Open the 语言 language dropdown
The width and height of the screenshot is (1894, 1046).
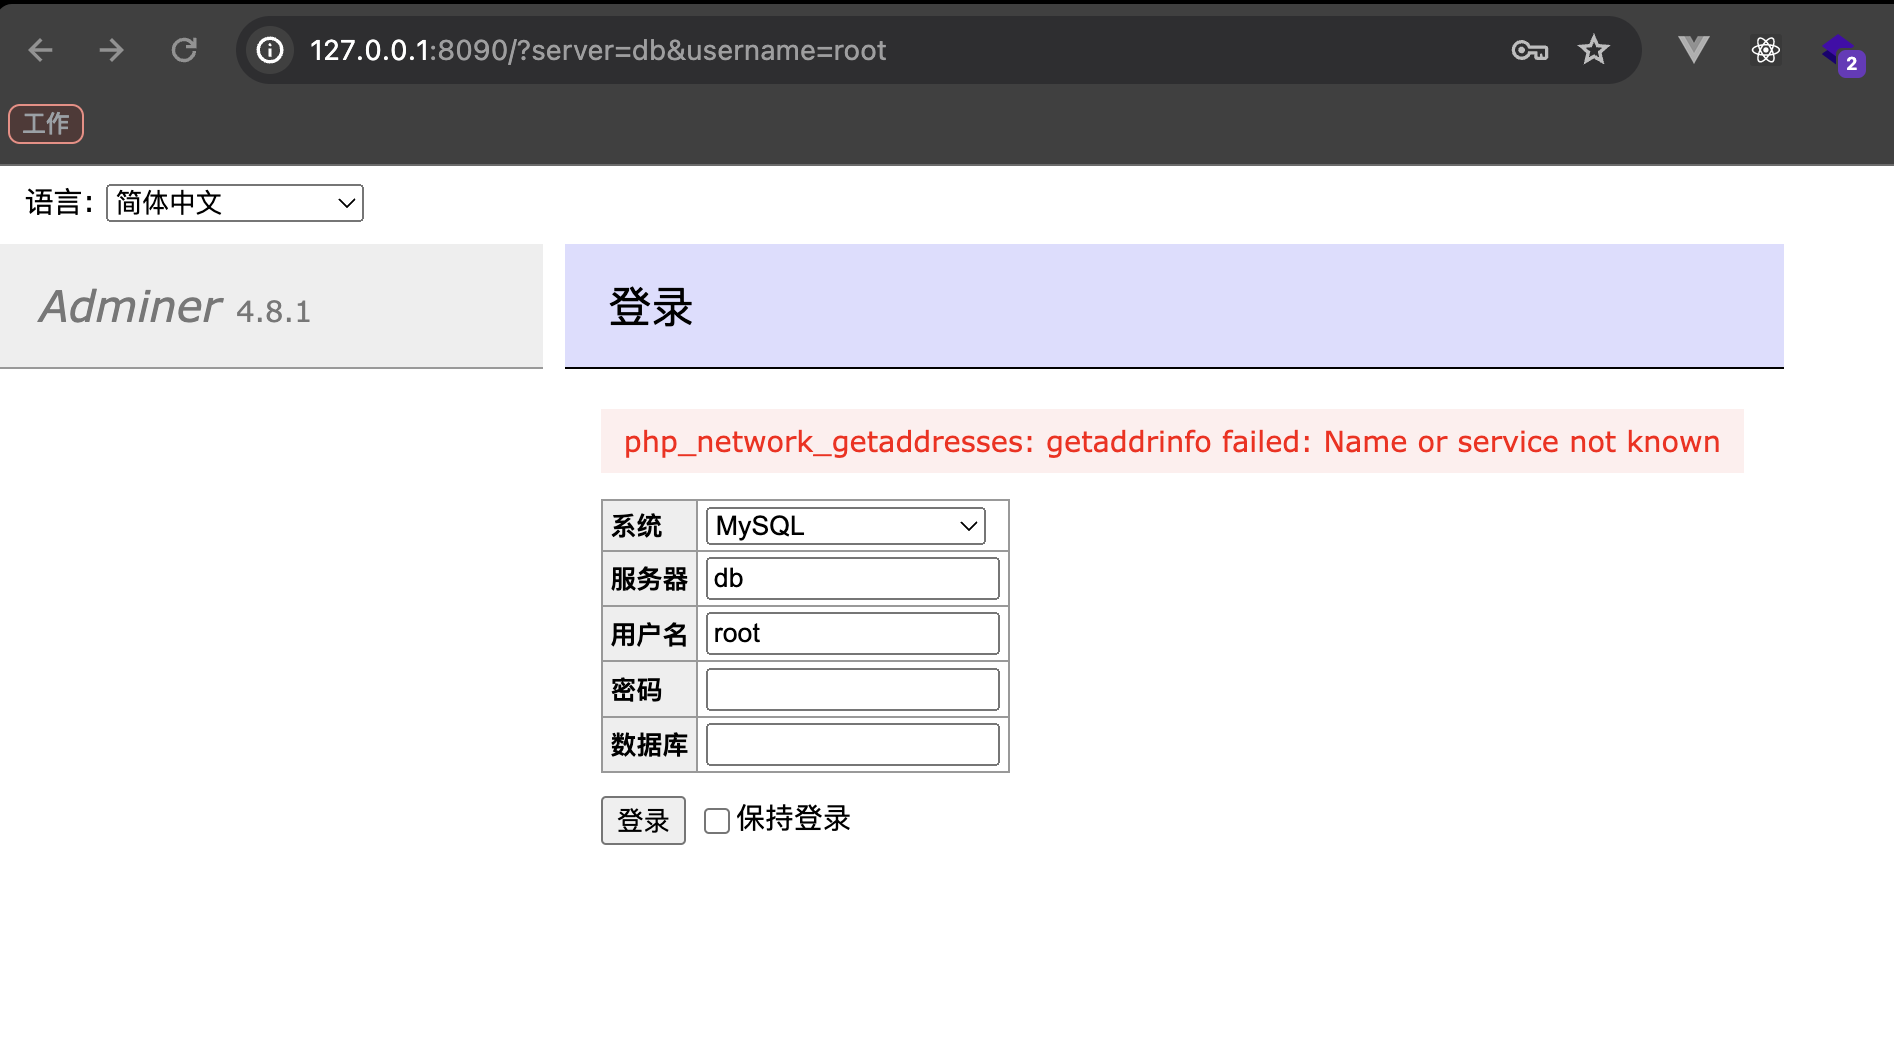click(235, 203)
